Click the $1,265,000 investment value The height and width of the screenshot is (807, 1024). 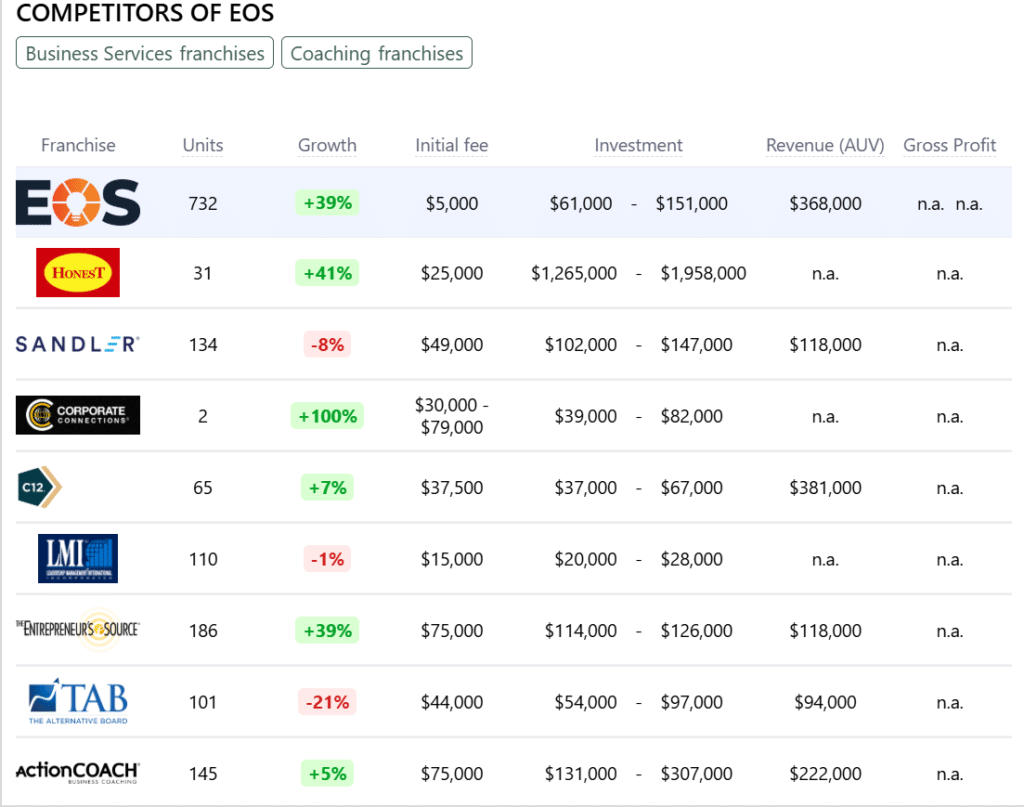coord(574,274)
